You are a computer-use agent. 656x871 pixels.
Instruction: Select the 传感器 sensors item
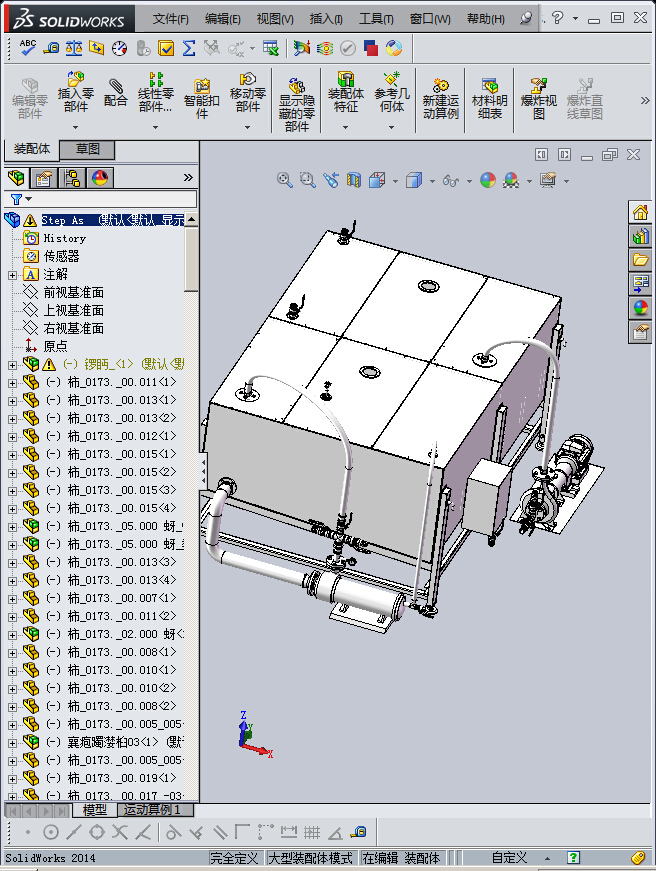click(x=61, y=256)
